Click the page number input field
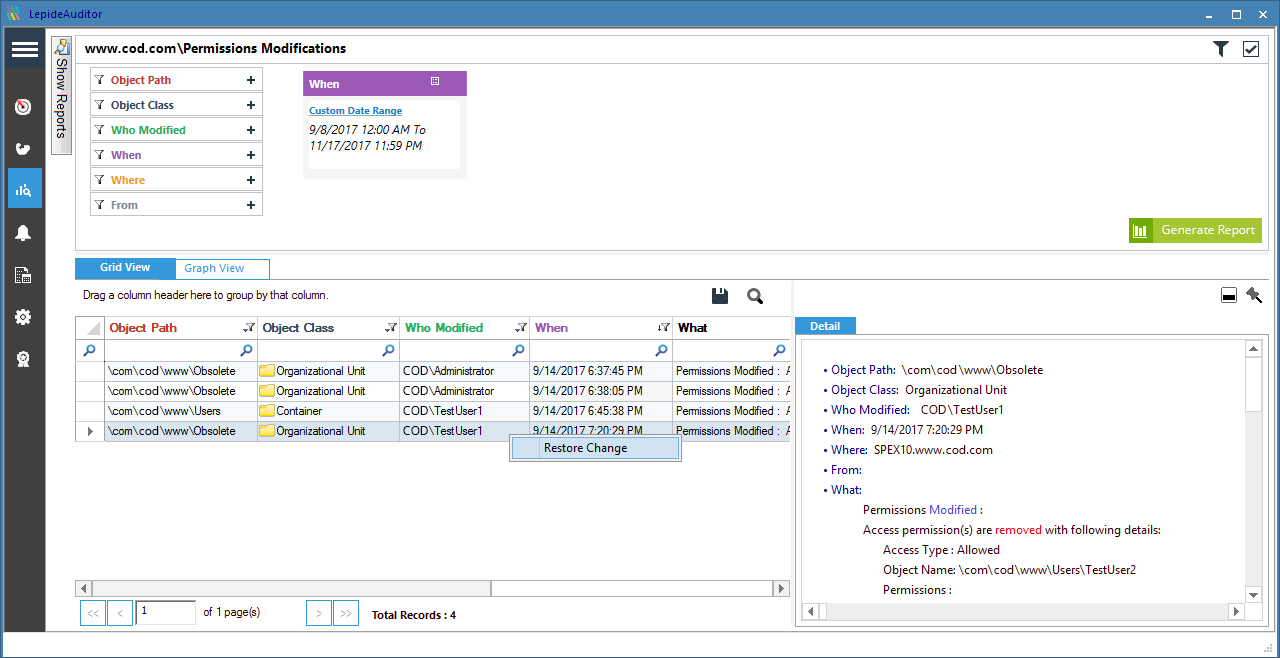 (166, 612)
